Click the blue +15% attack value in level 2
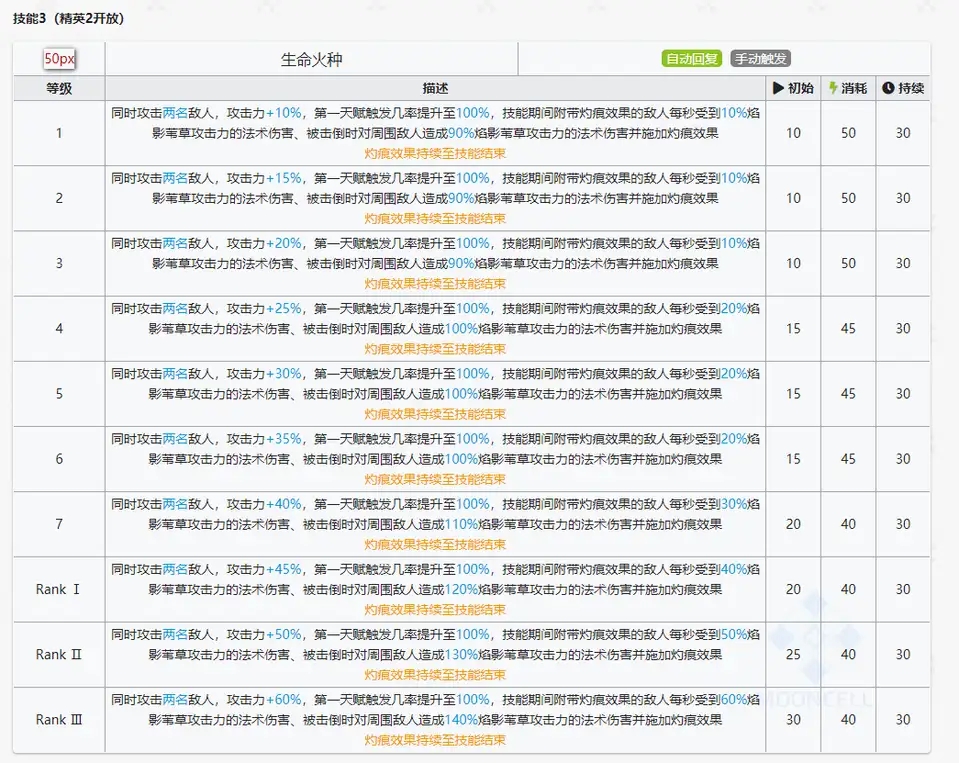This screenshot has height=763, width=959. click(284, 179)
